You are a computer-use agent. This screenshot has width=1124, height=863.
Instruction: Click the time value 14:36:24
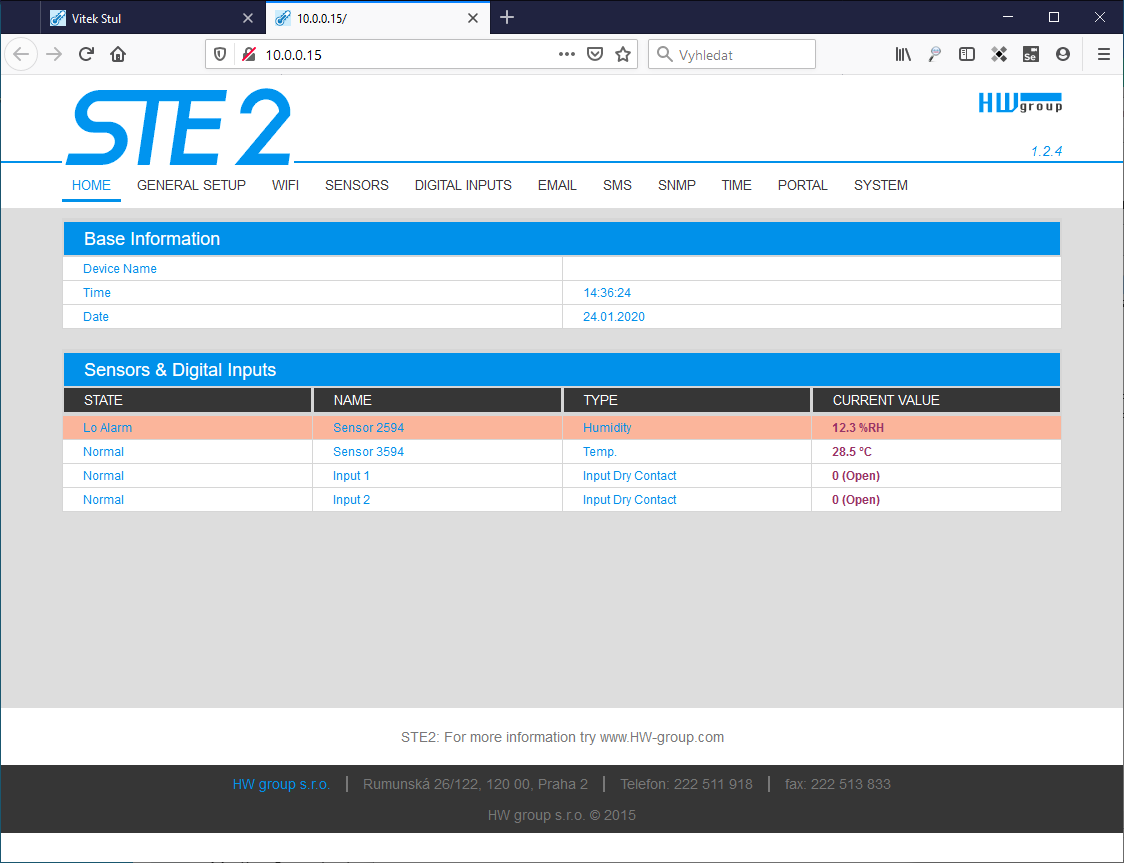tap(607, 292)
